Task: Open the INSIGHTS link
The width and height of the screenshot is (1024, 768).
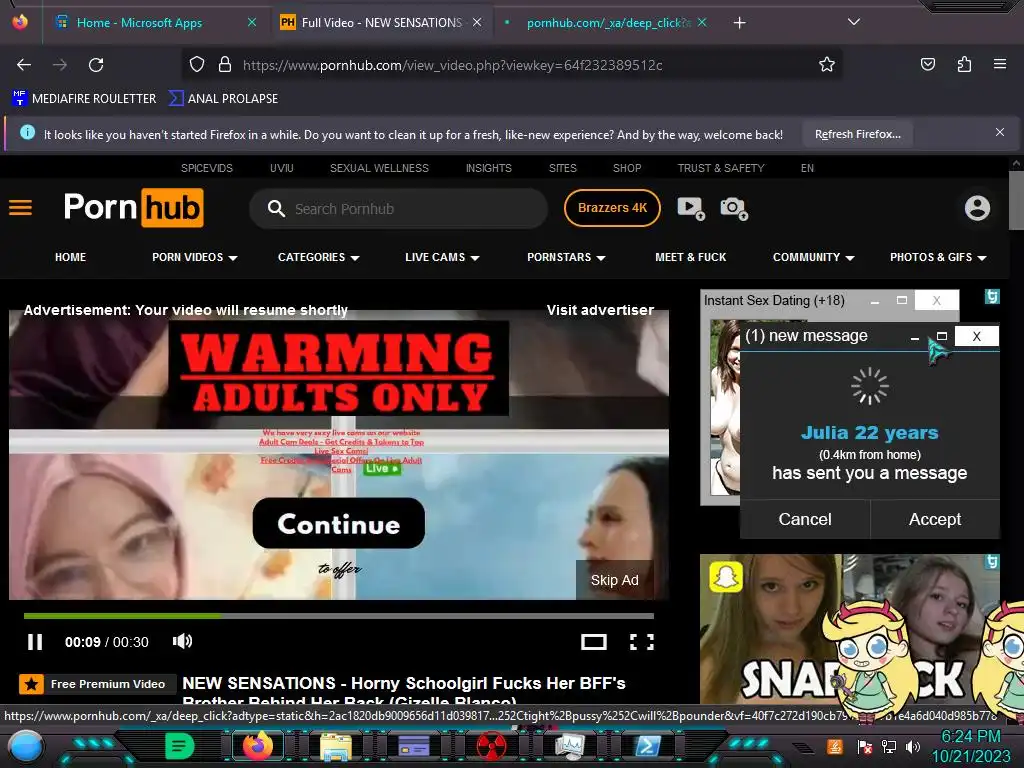Action: pos(488,168)
